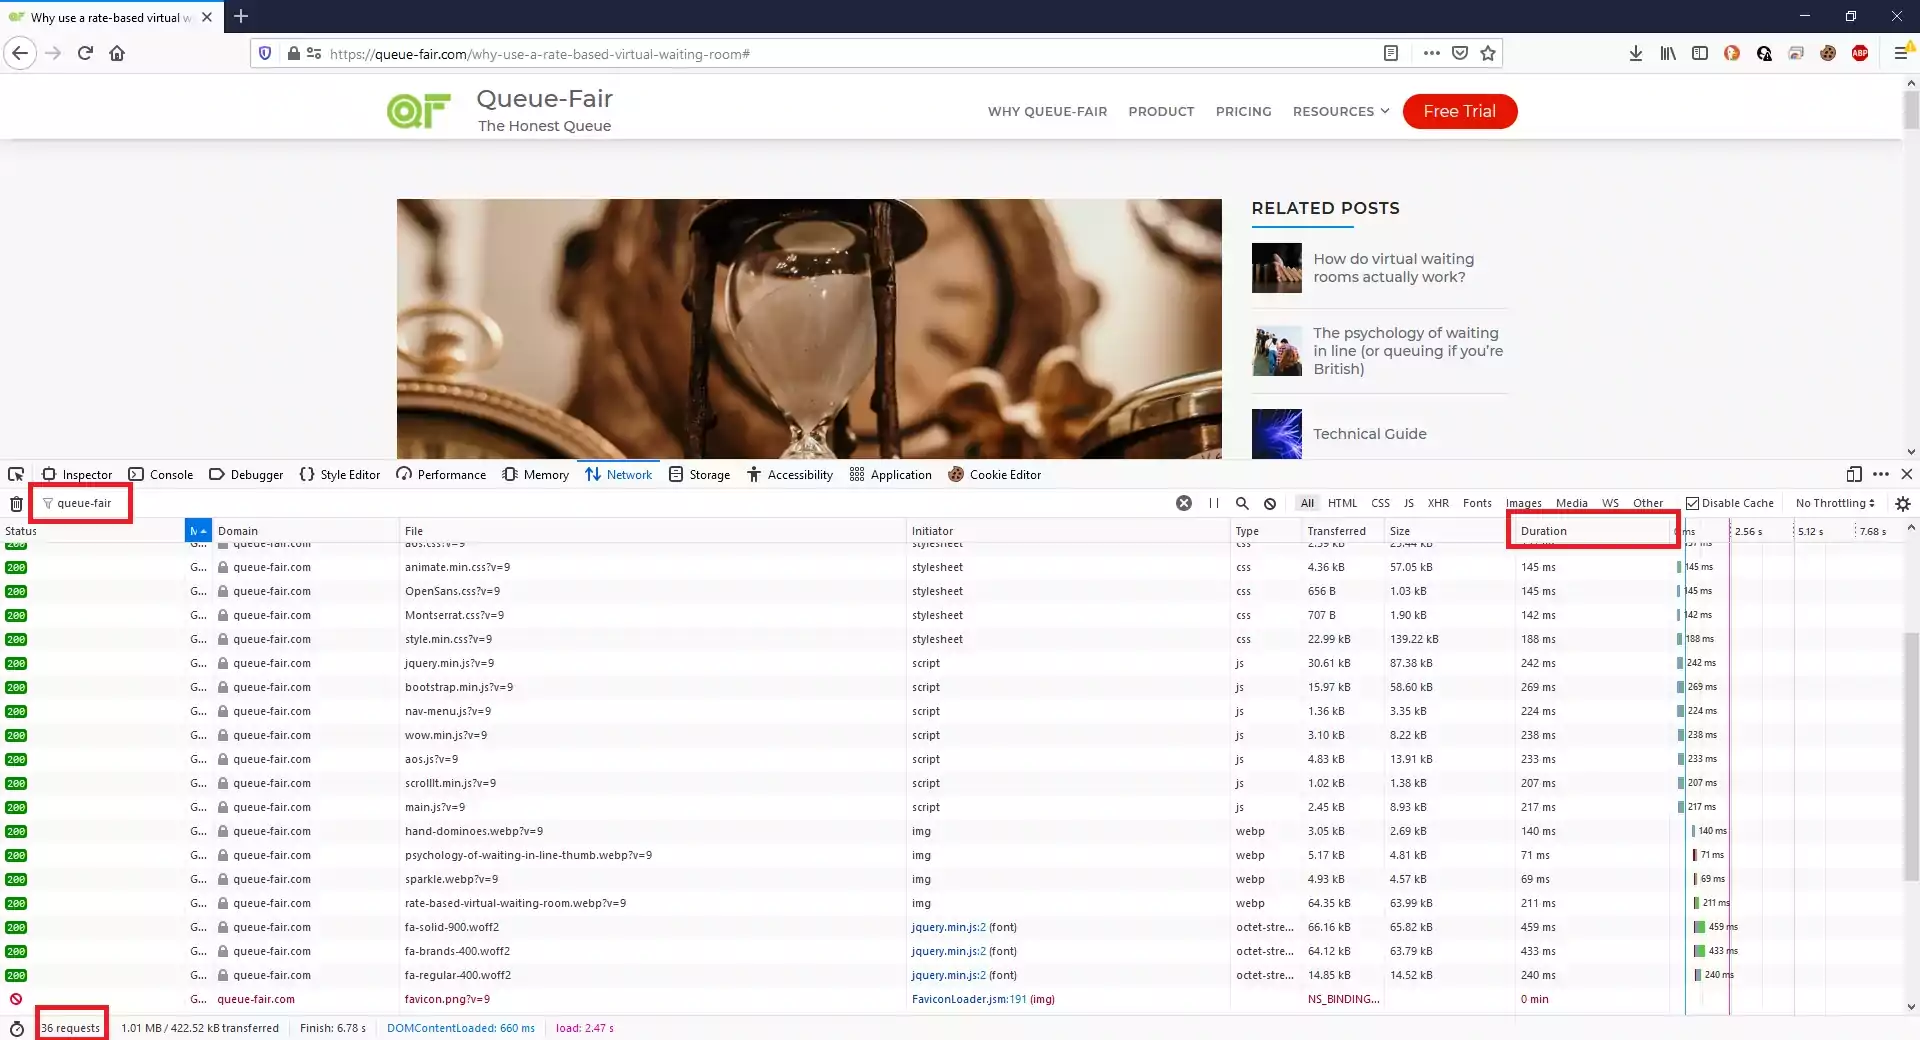Screen dimensions: 1920x1040
Task: Open the No Throttling dropdown
Action: tap(1834, 503)
